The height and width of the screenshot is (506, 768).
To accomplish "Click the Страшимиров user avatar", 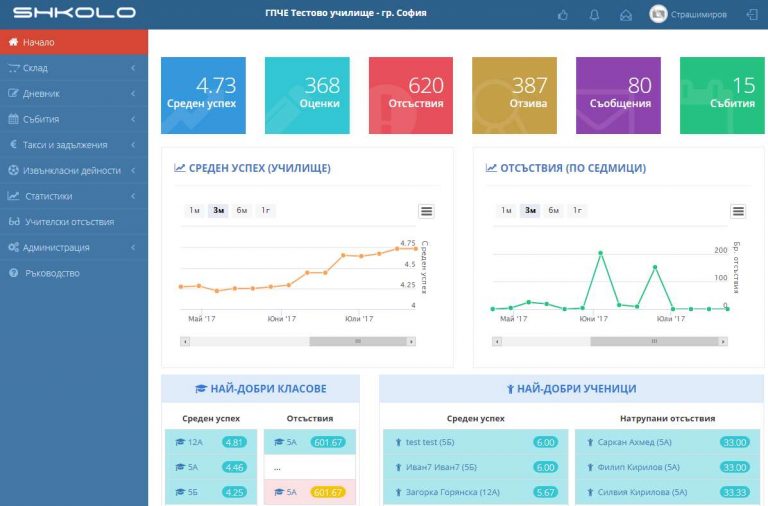I will (x=658, y=14).
